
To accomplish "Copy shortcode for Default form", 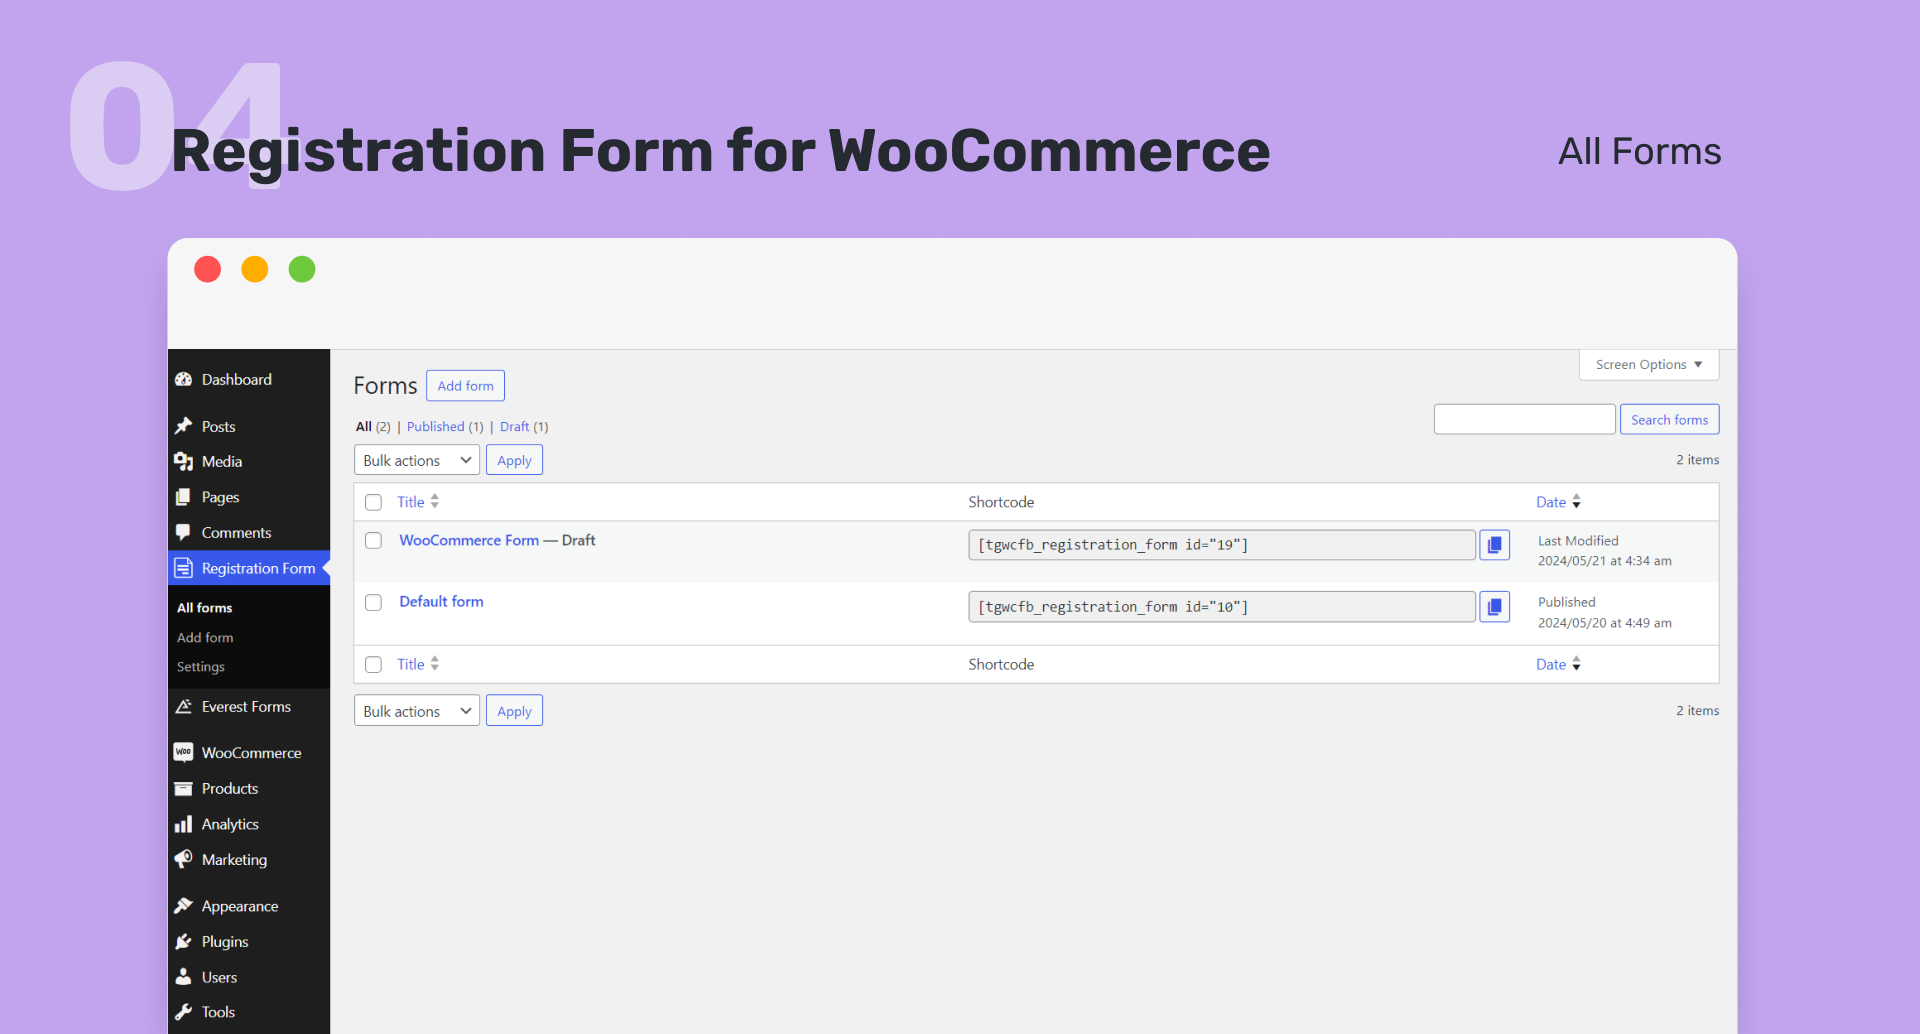I will (1494, 607).
